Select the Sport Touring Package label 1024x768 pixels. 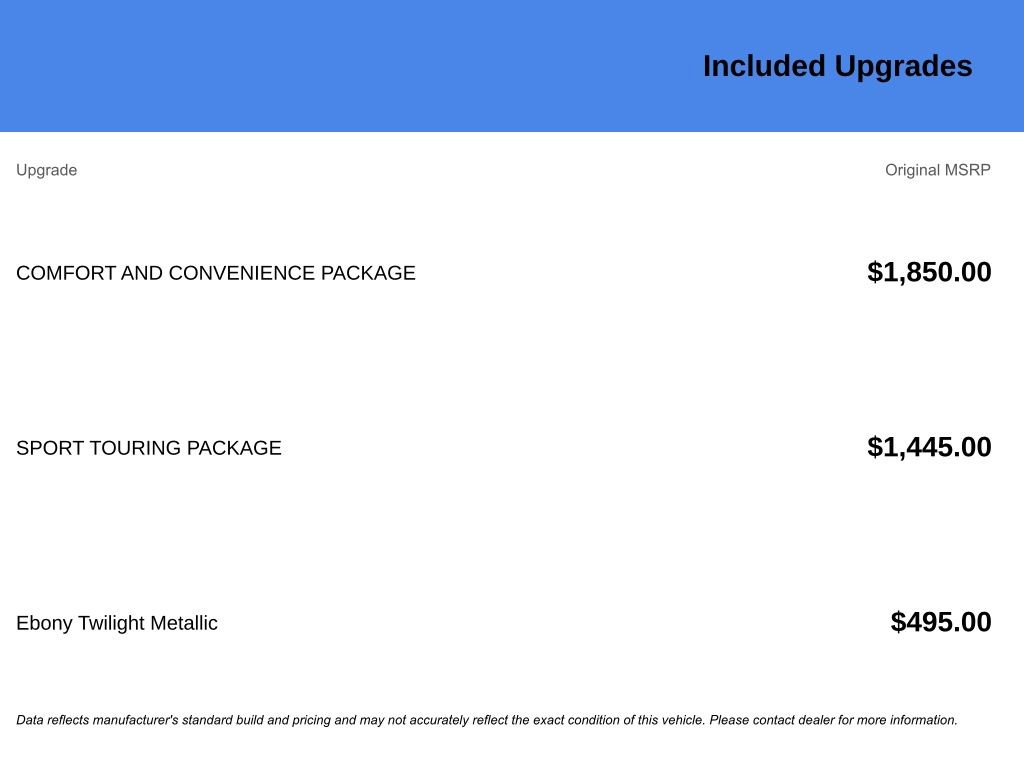(148, 448)
